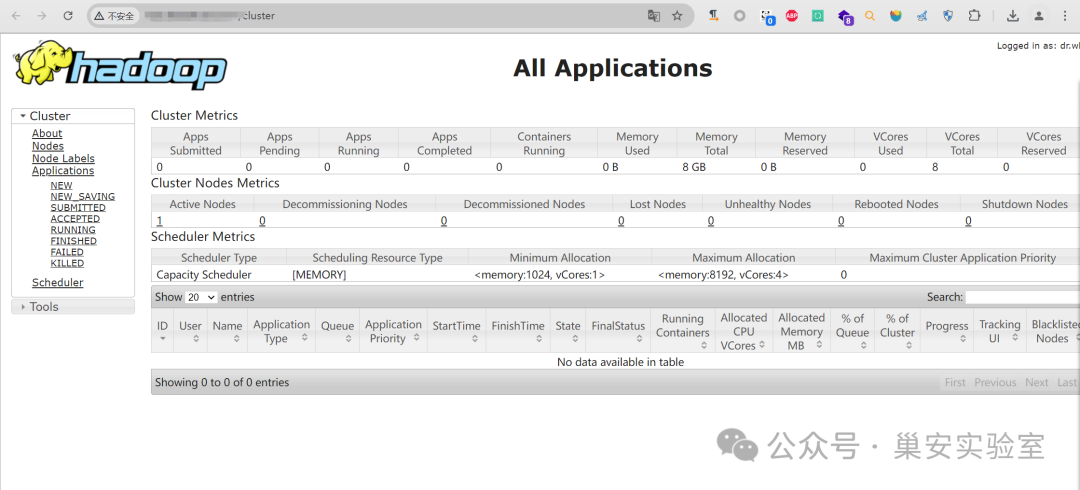The height and width of the screenshot is (490, 1080).
Task: Sort by Tracking UI column
Action: [x=999, y=331]
